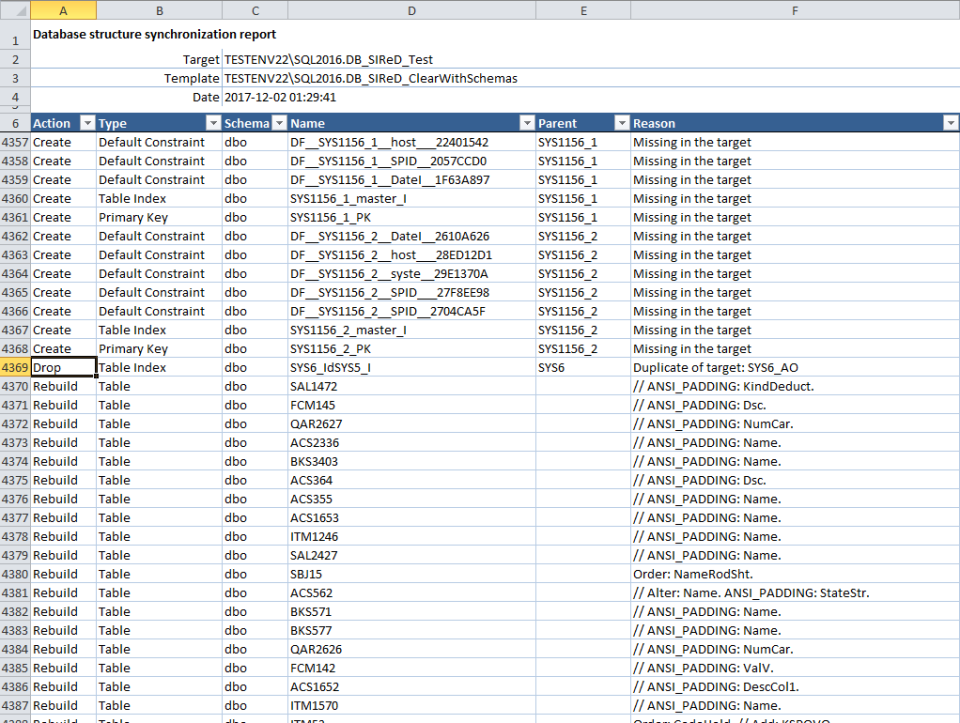Select row 4369 by its row number

(x=15, y=367)
